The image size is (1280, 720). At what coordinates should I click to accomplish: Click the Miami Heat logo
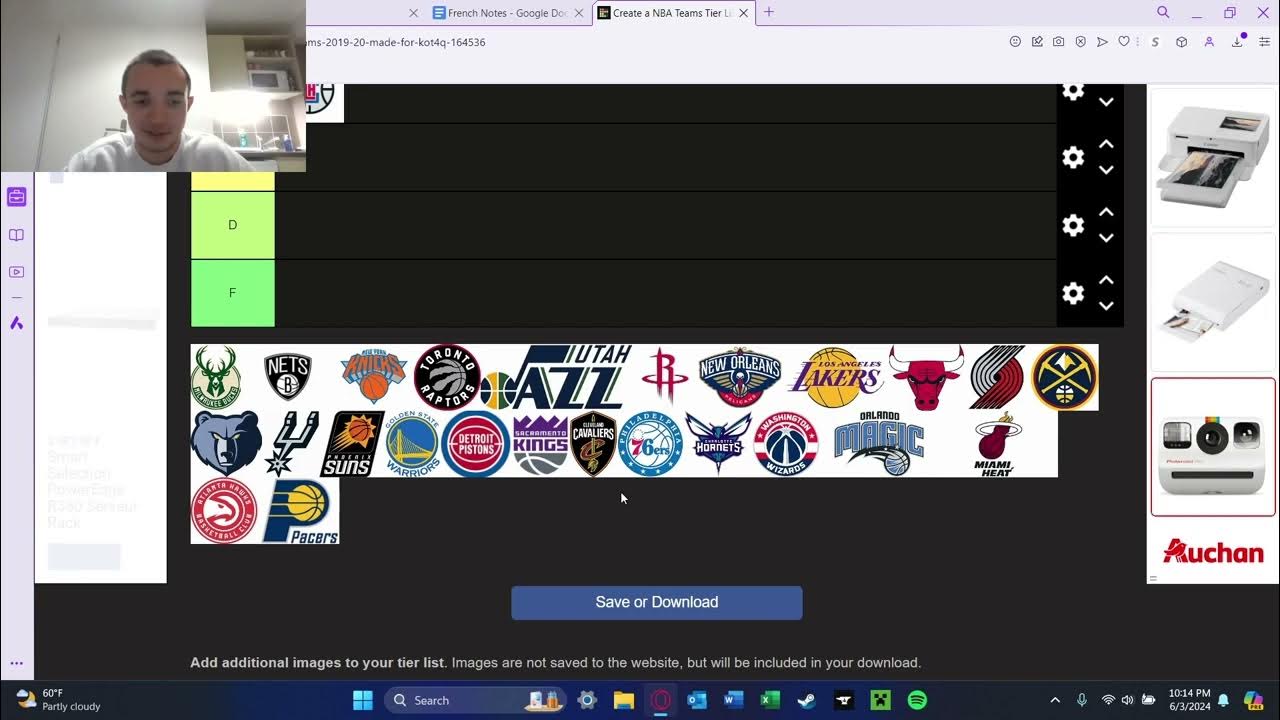pyautogui.click(x=997, y=443)
